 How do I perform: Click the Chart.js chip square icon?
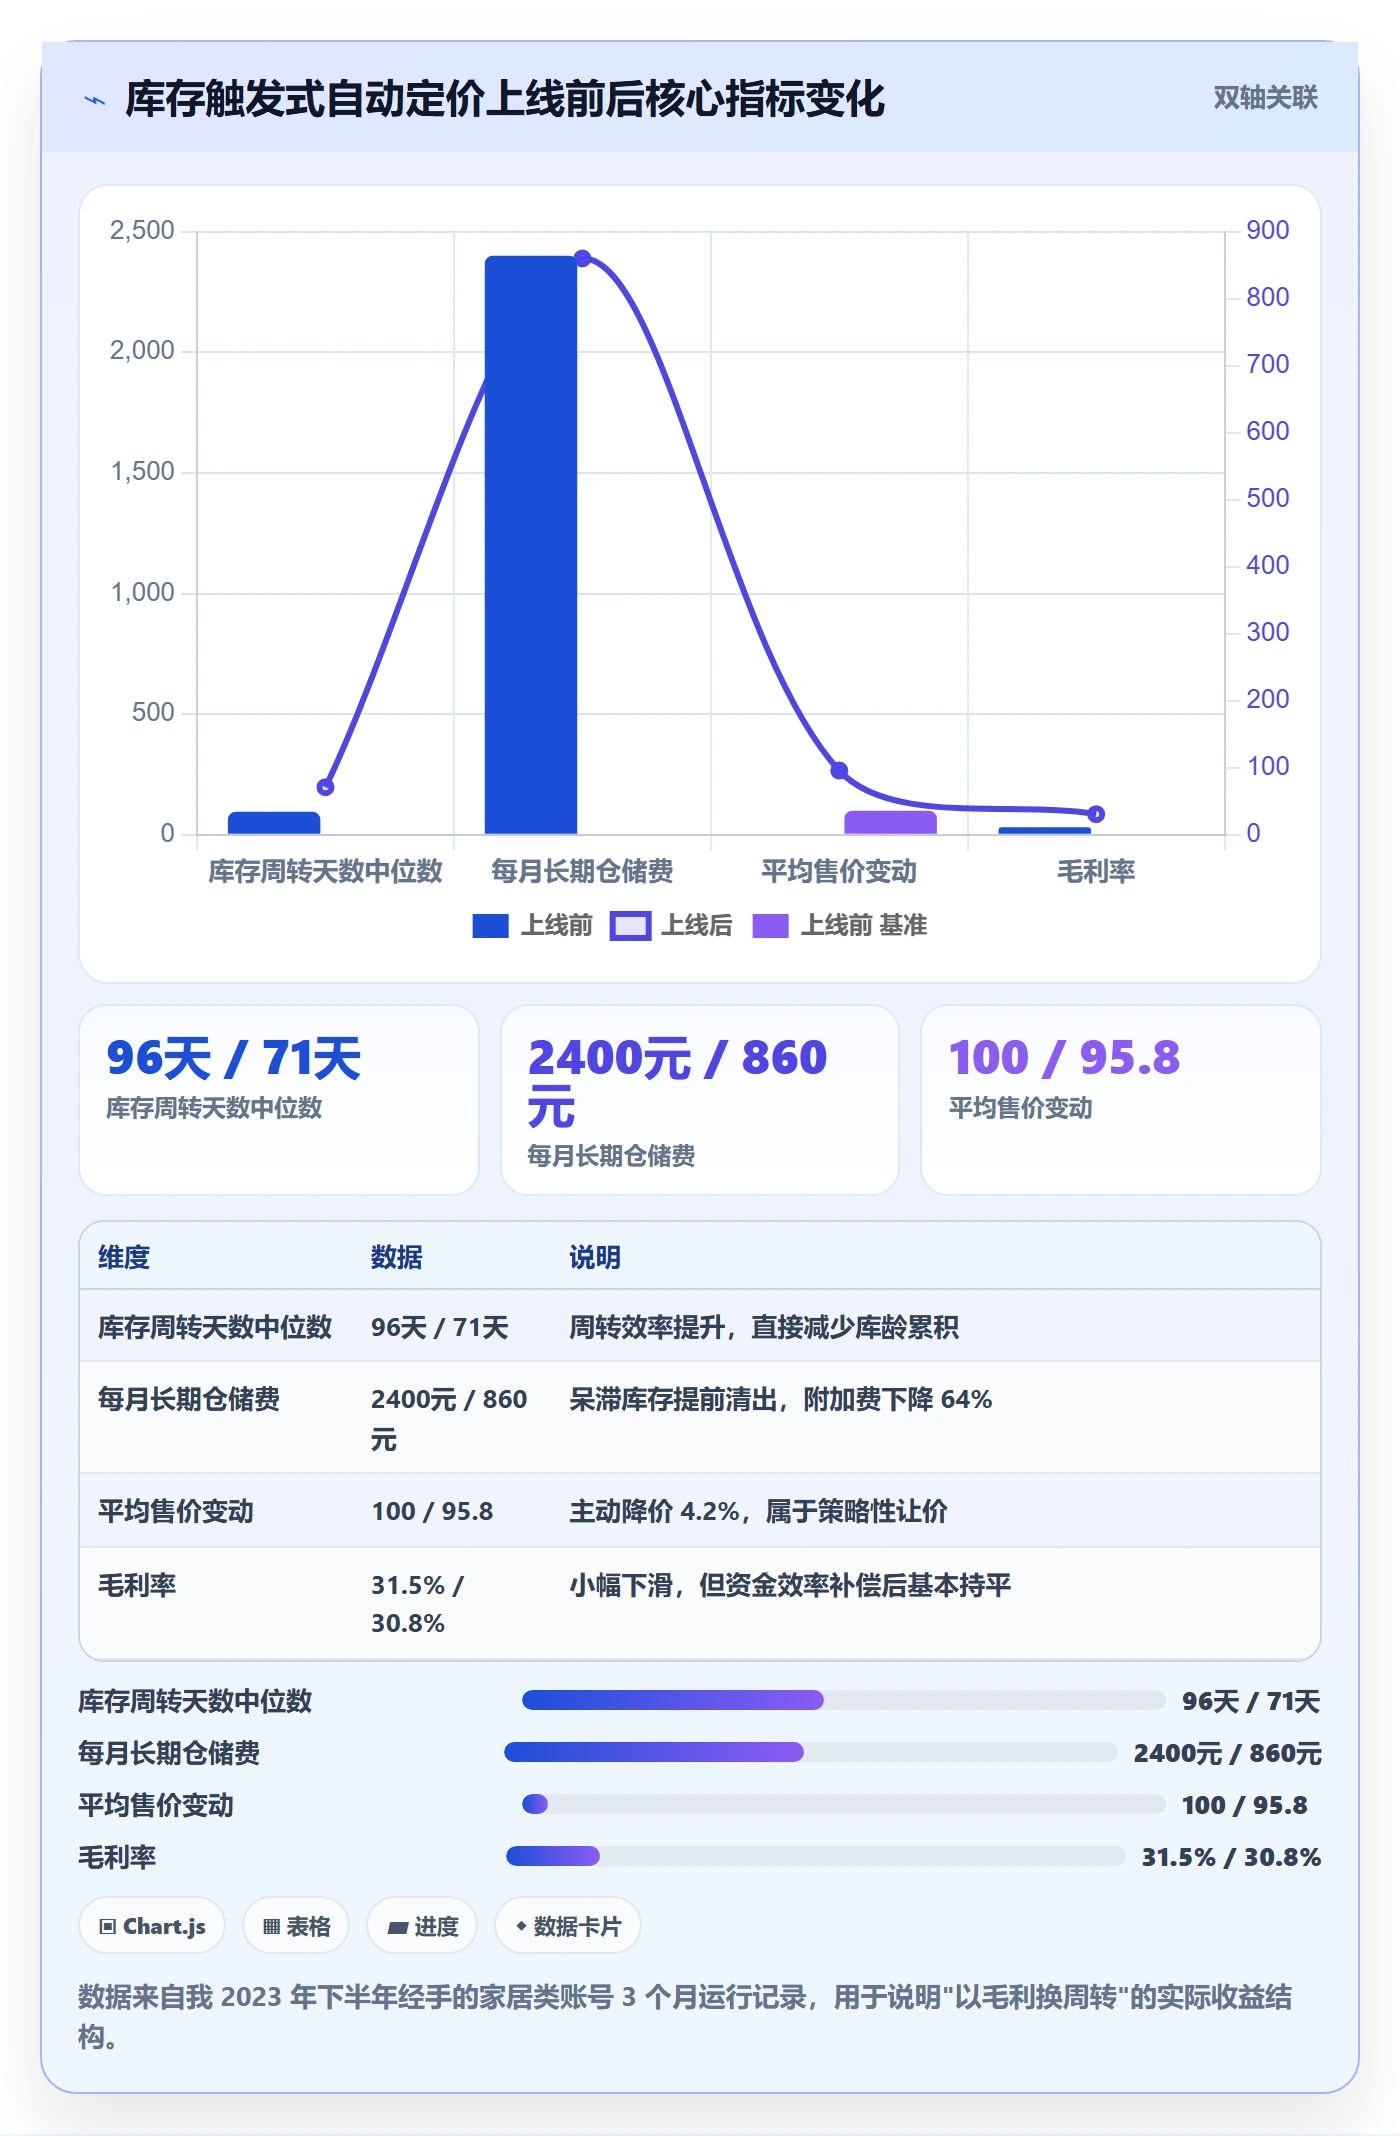108,1927
